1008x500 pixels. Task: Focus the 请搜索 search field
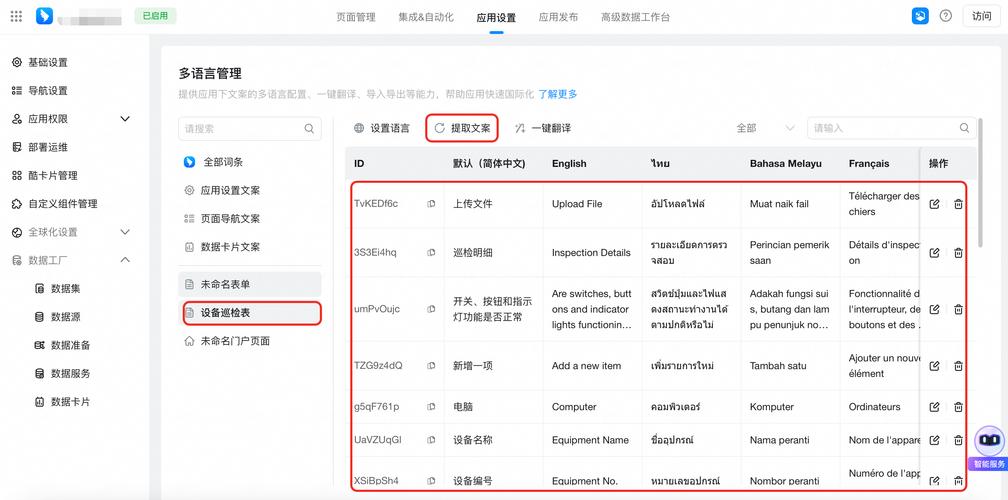tap(249, 129)
